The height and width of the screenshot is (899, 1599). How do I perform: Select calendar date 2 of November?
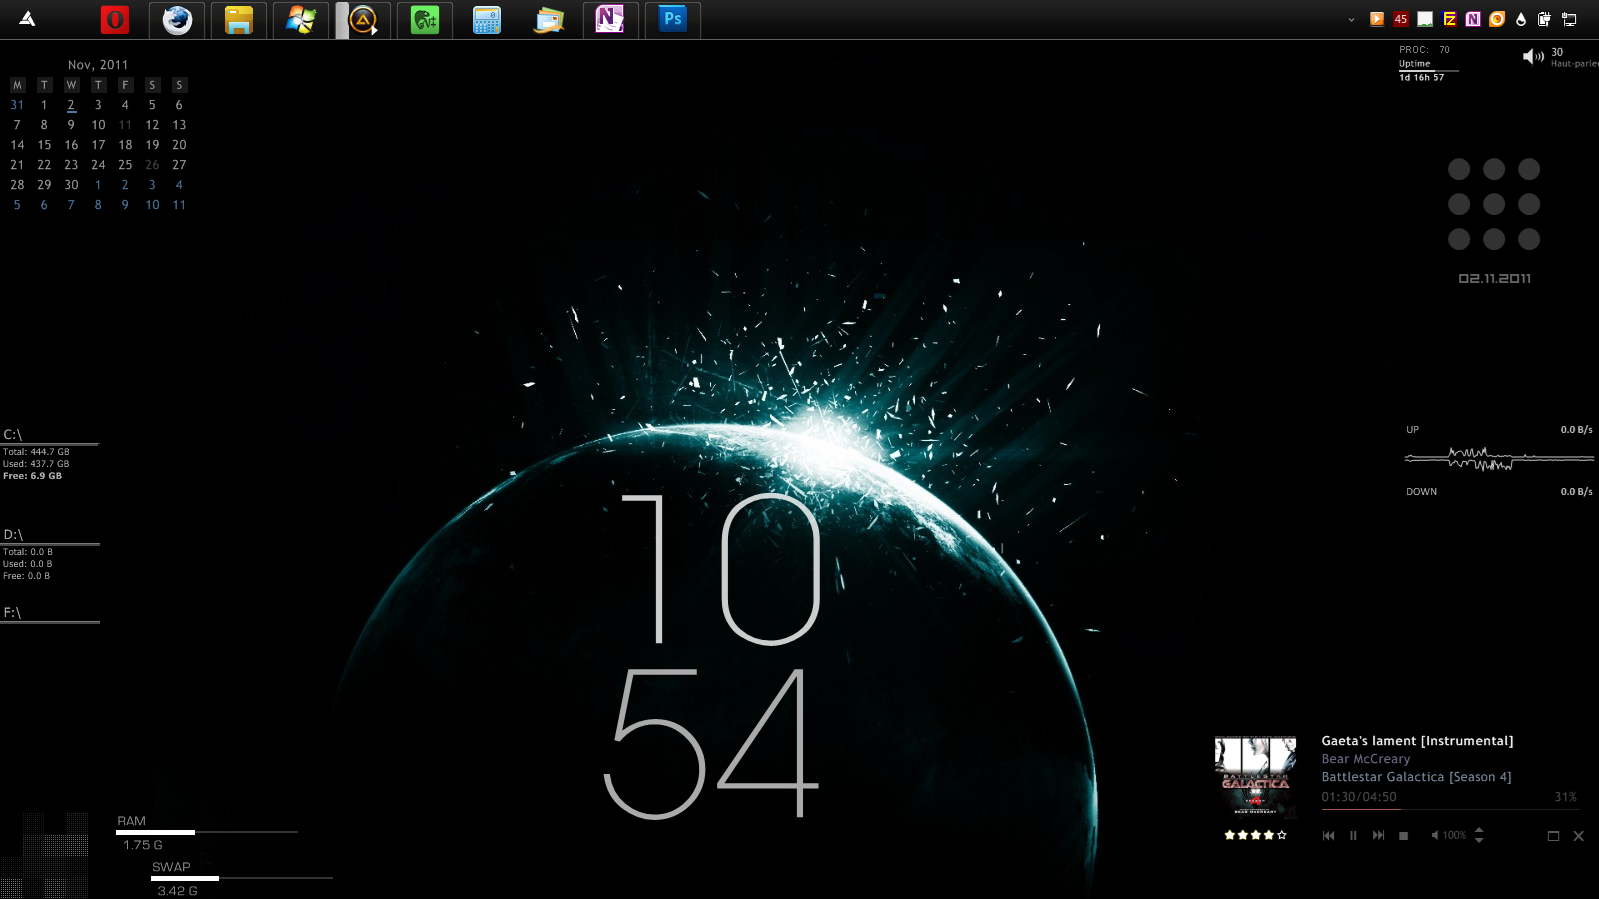pos(71,105)
